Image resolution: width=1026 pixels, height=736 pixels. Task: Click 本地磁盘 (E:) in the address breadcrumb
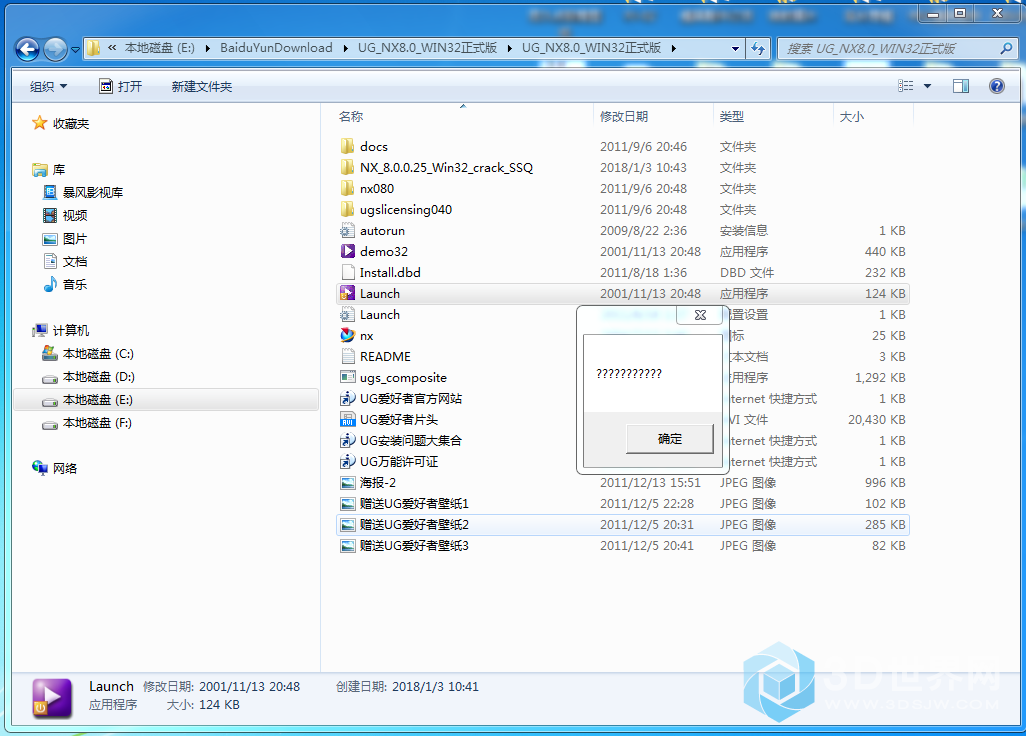(x=160, y=48)
